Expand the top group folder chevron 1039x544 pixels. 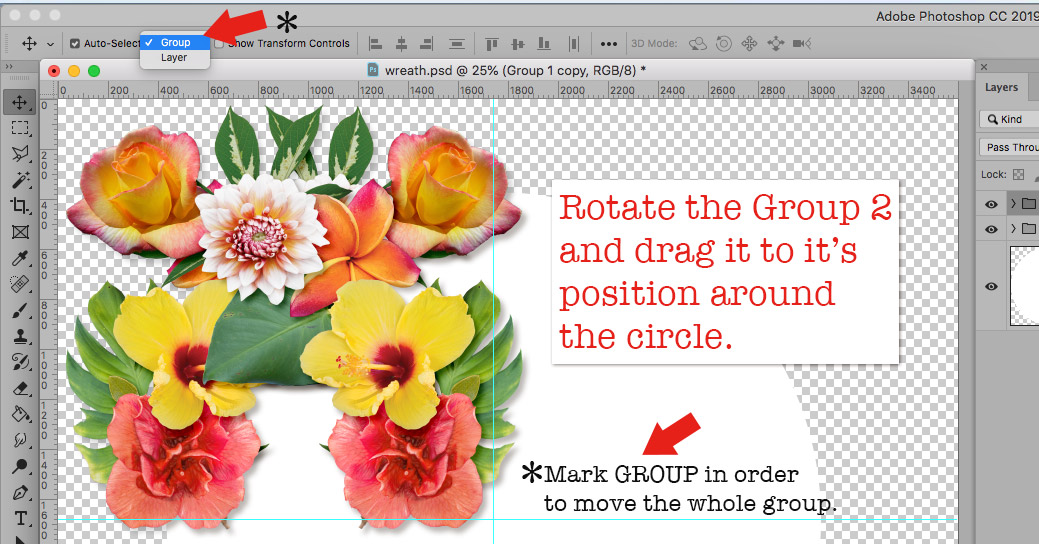point(1013,203)
